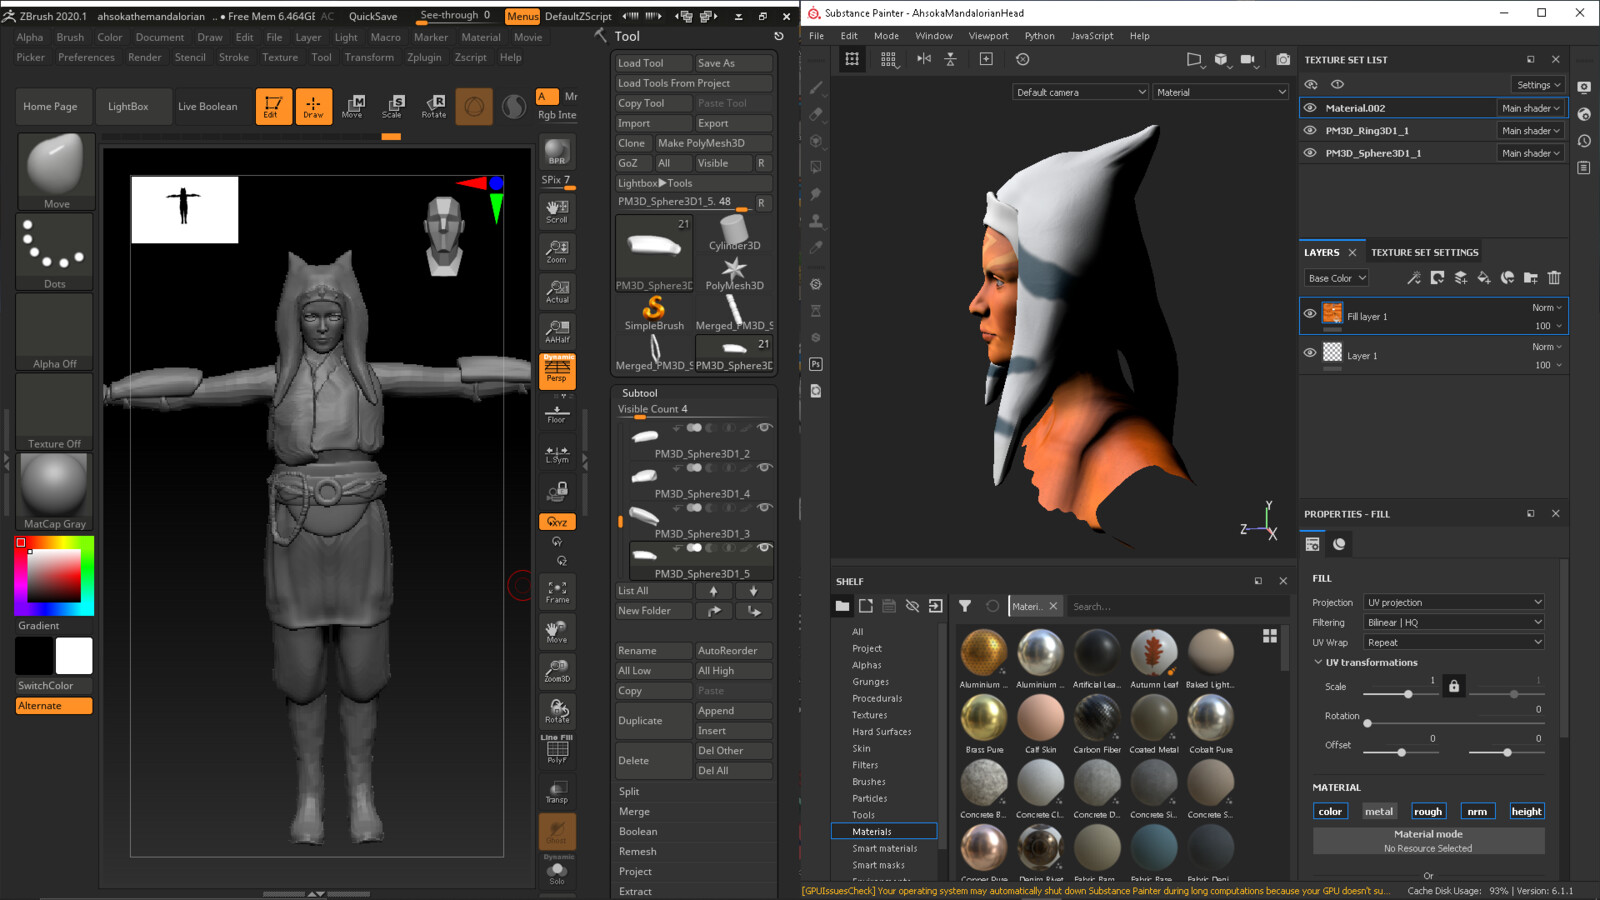Toggle visibility of Material.002 texture set

[x=1310, y=108]
